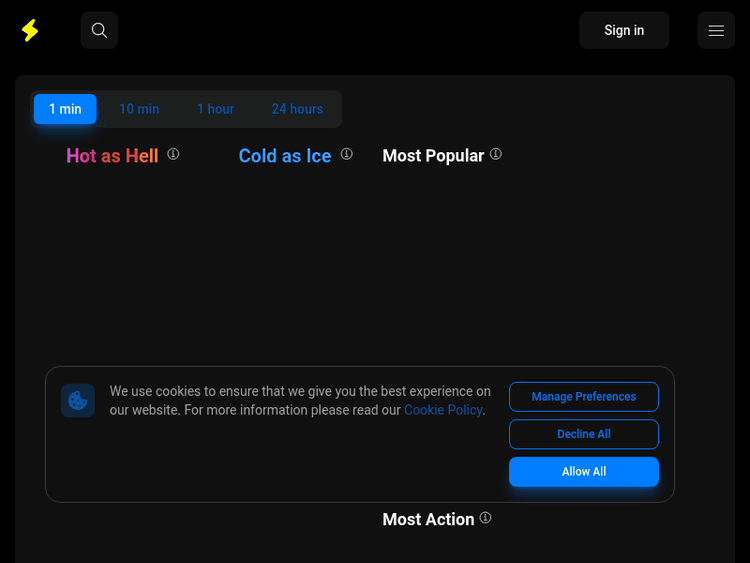Click info icon beside Most Action
The image size is (750, 563).
coord(486,518)
